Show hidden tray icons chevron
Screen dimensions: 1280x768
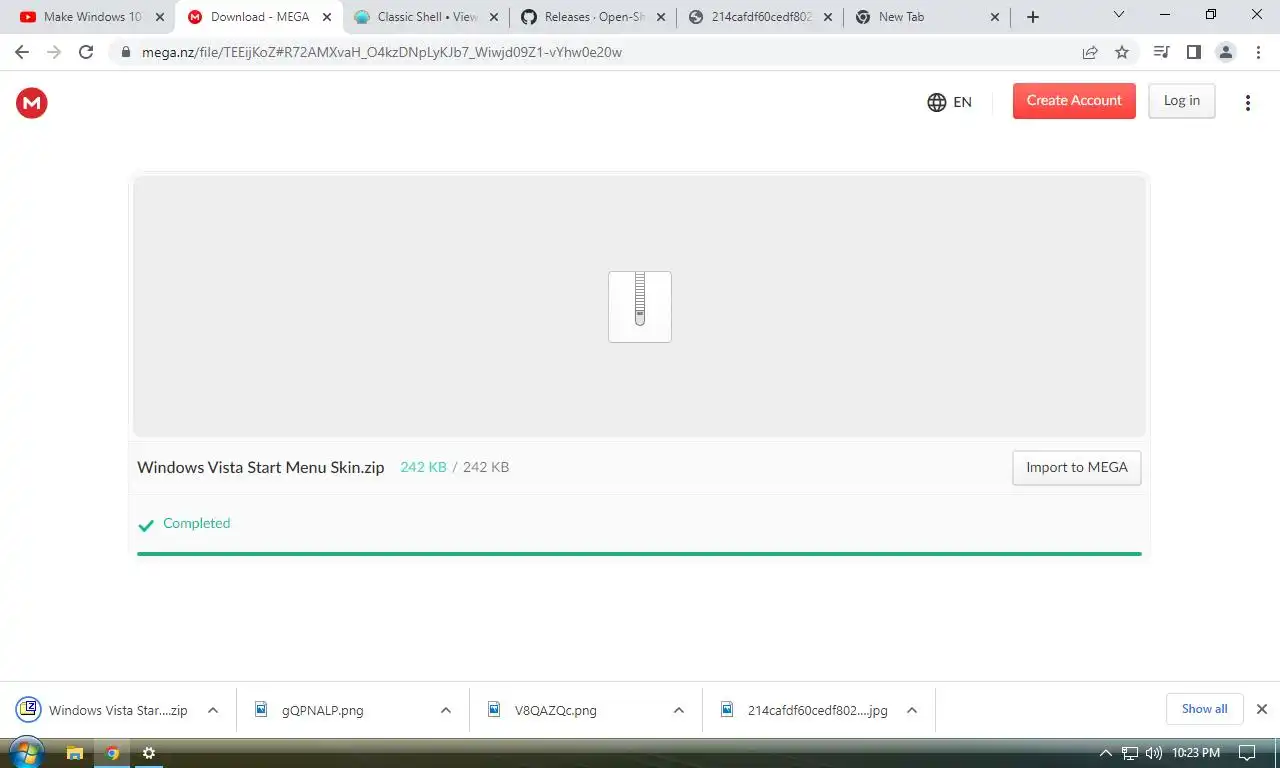point(1106,753)
